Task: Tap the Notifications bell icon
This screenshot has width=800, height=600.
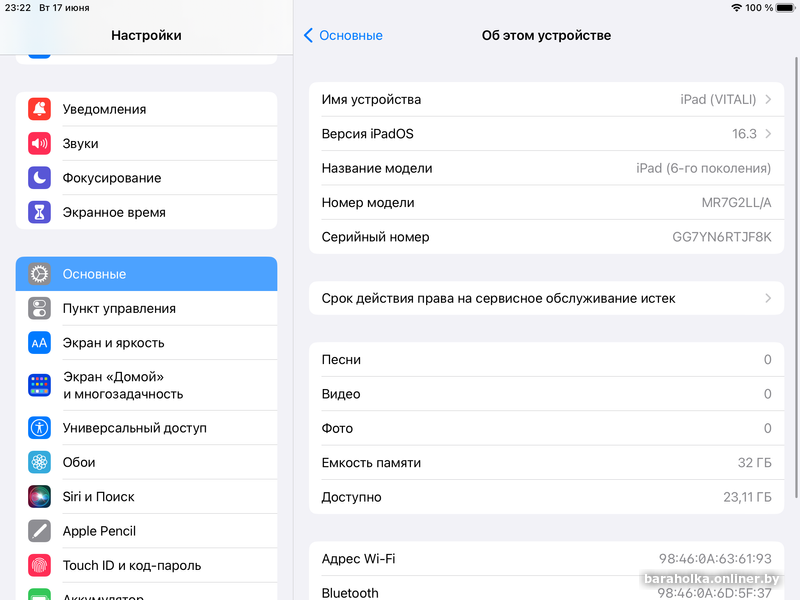Action: (39, 109)
